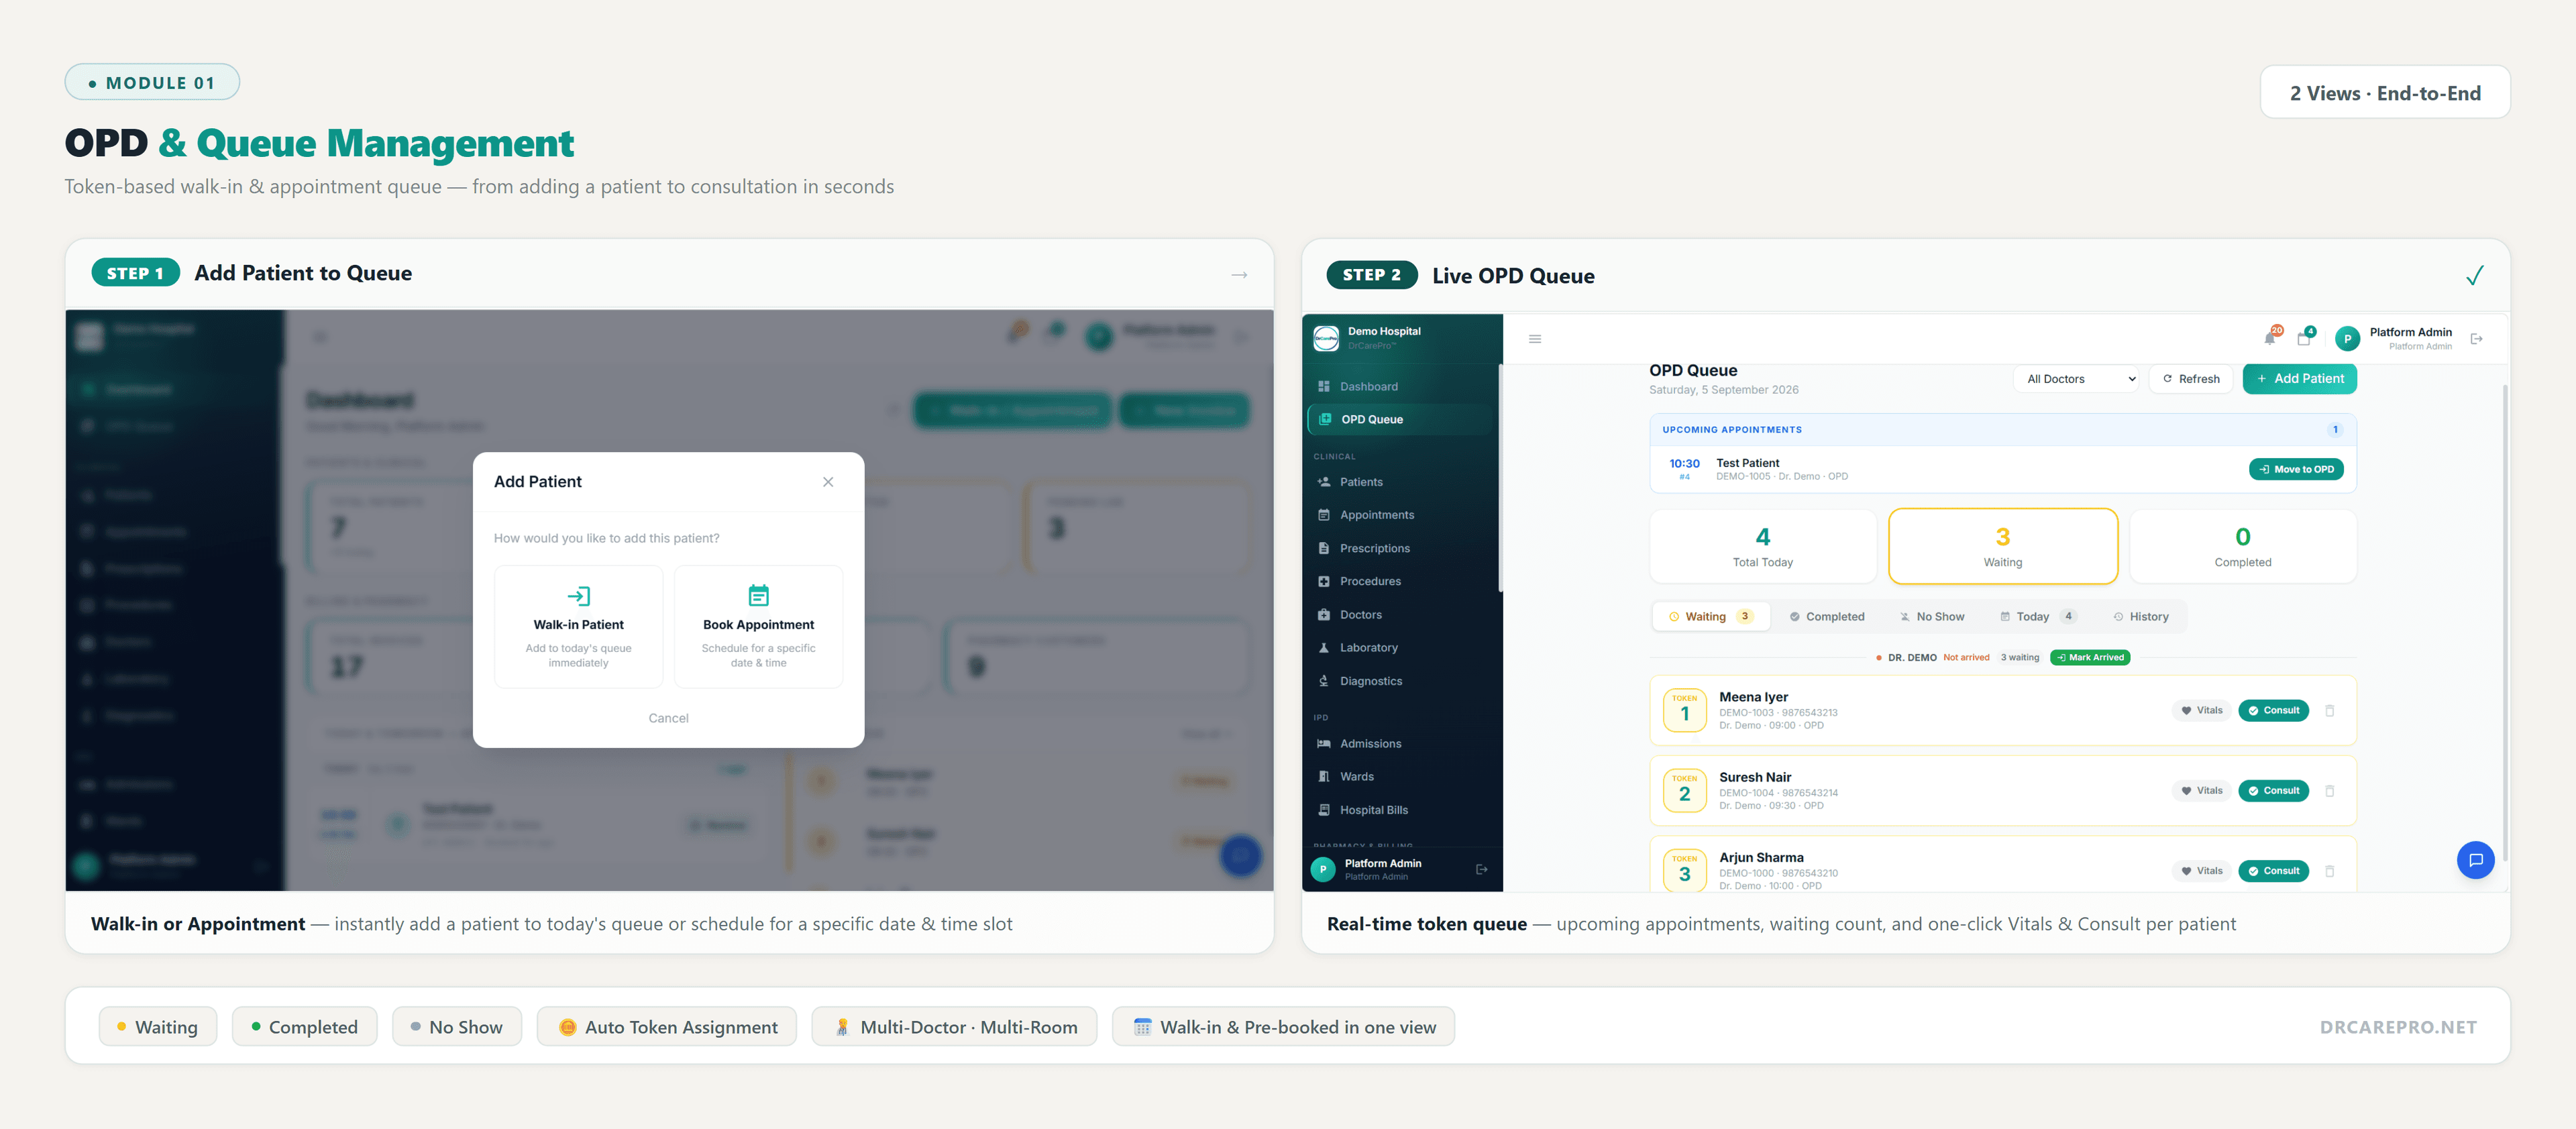Cancel the Add Patient dialog
This screenshot has width=2576, height=1129.
[x=668, y=718]
